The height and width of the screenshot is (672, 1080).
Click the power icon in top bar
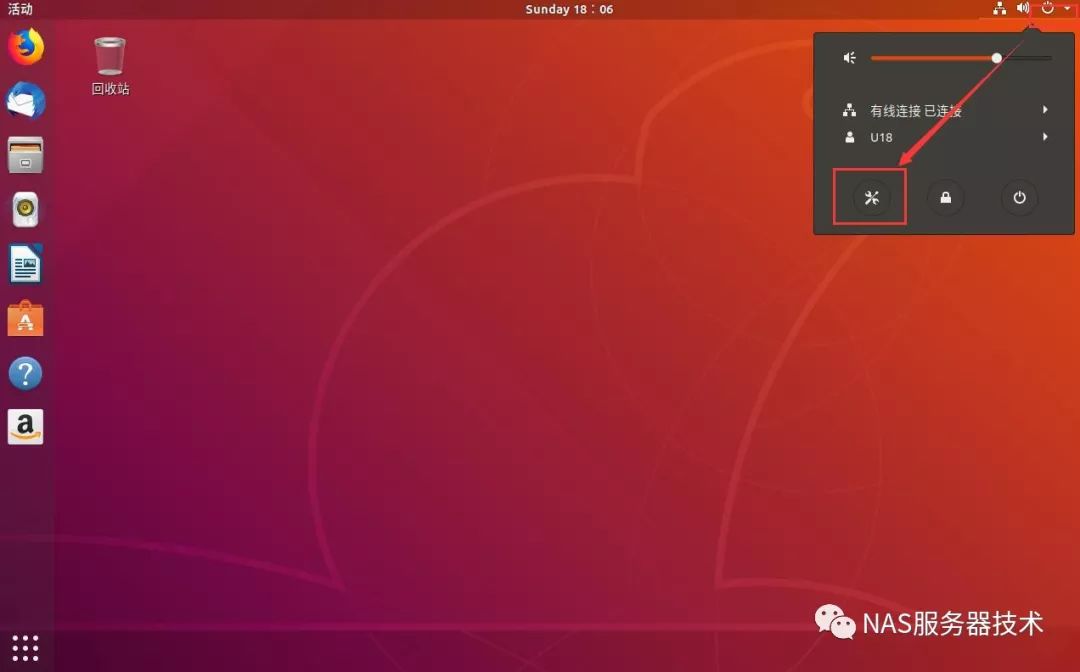pos(1047,8)
